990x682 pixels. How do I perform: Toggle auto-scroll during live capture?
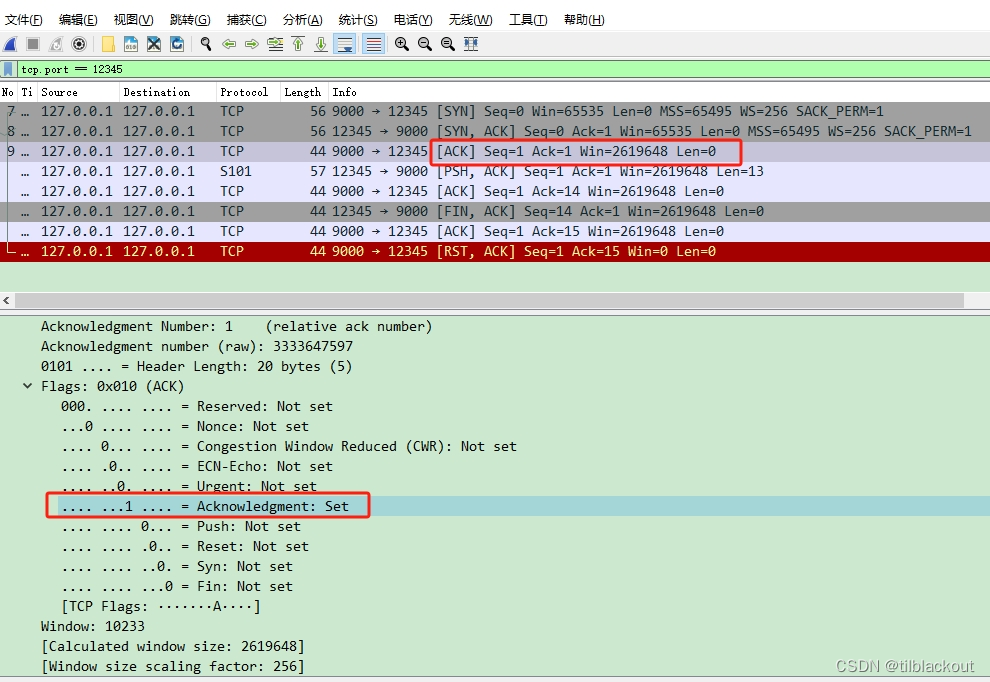345,44
